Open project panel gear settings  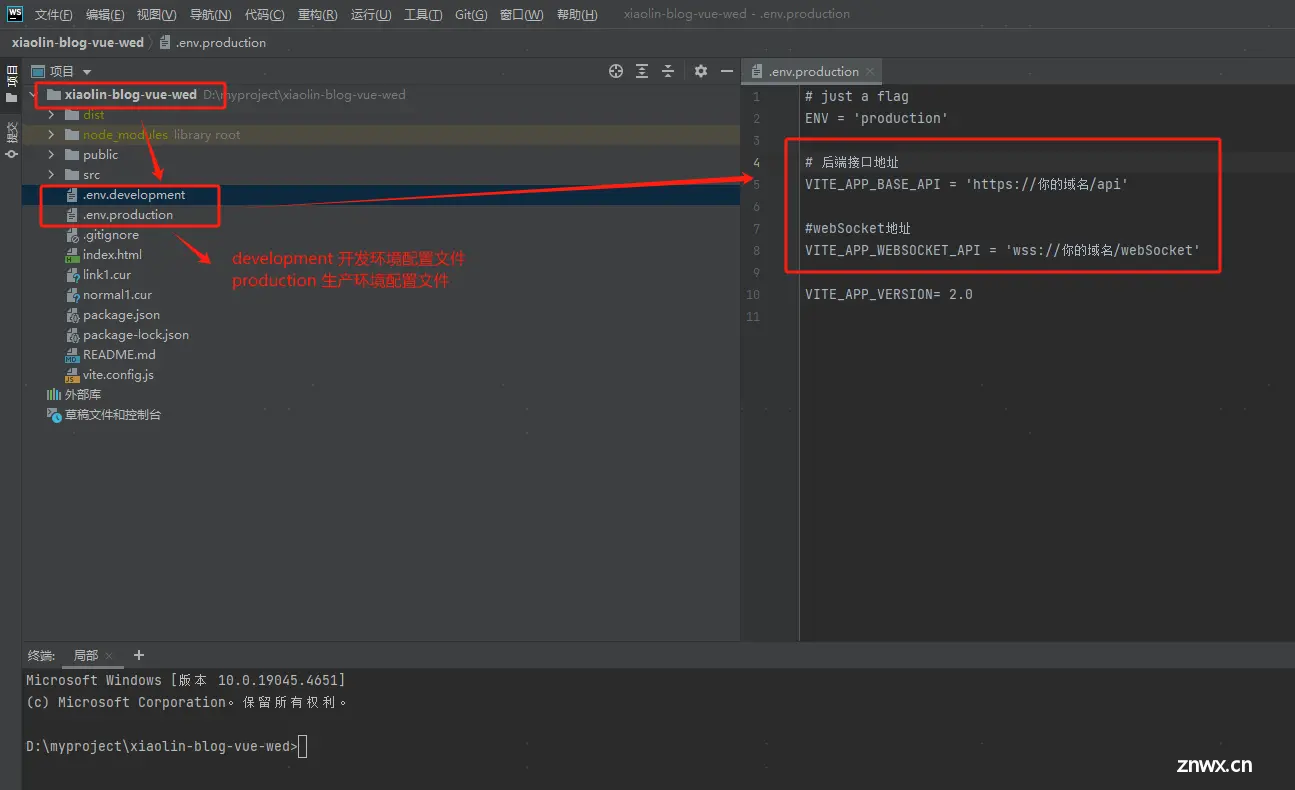[701, 71]
